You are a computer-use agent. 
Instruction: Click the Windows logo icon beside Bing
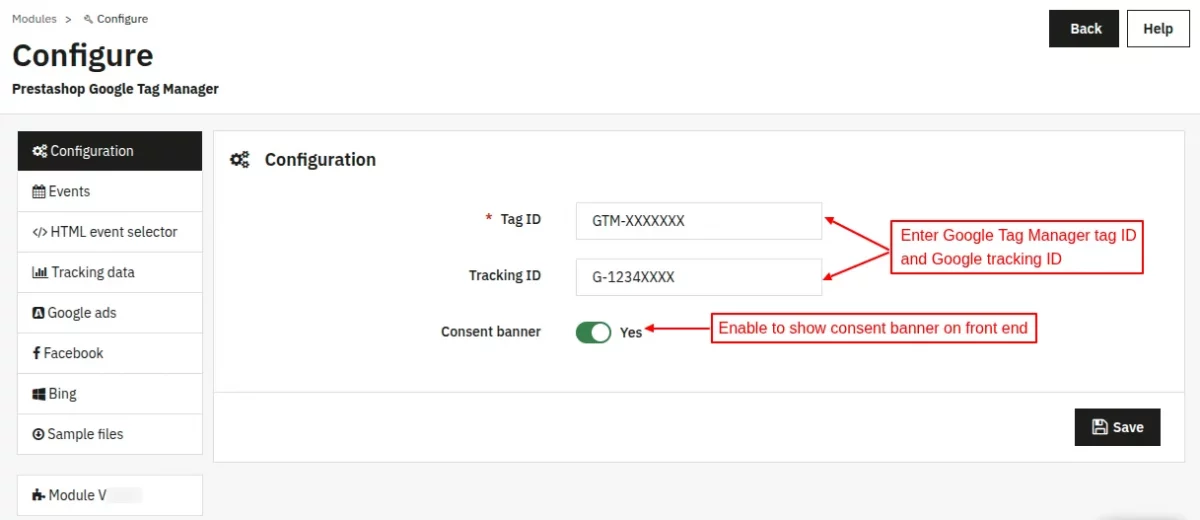(x=39, y=394)
